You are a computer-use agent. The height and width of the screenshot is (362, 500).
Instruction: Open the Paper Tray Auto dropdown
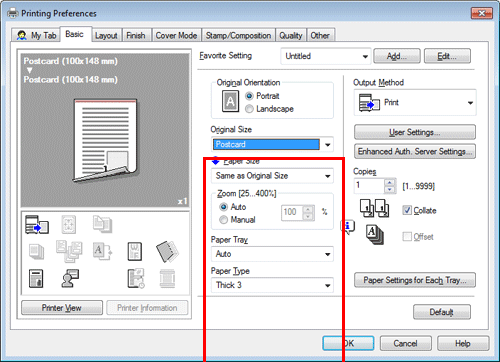pos(272,254)
